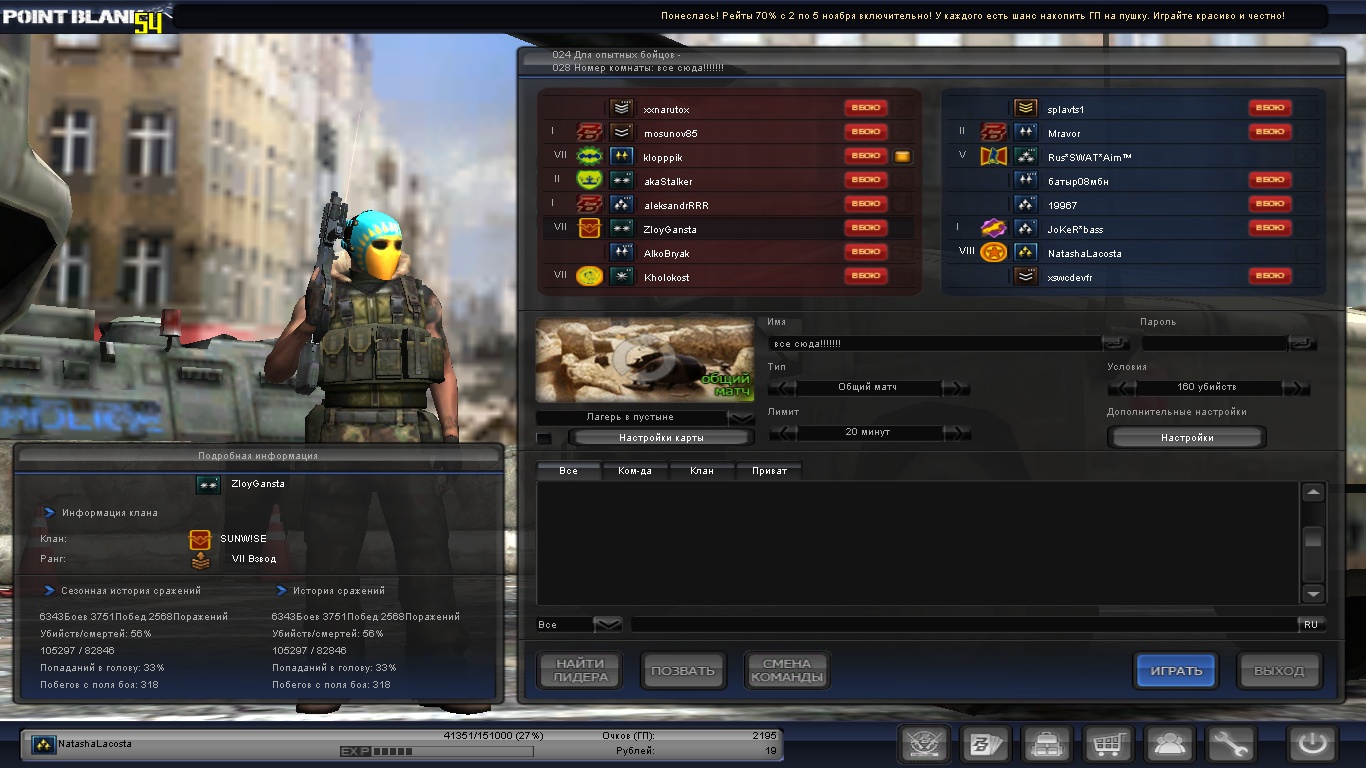Open the PB cards icon
This screenshot has width=1366, height=768.
pos(985,745)
